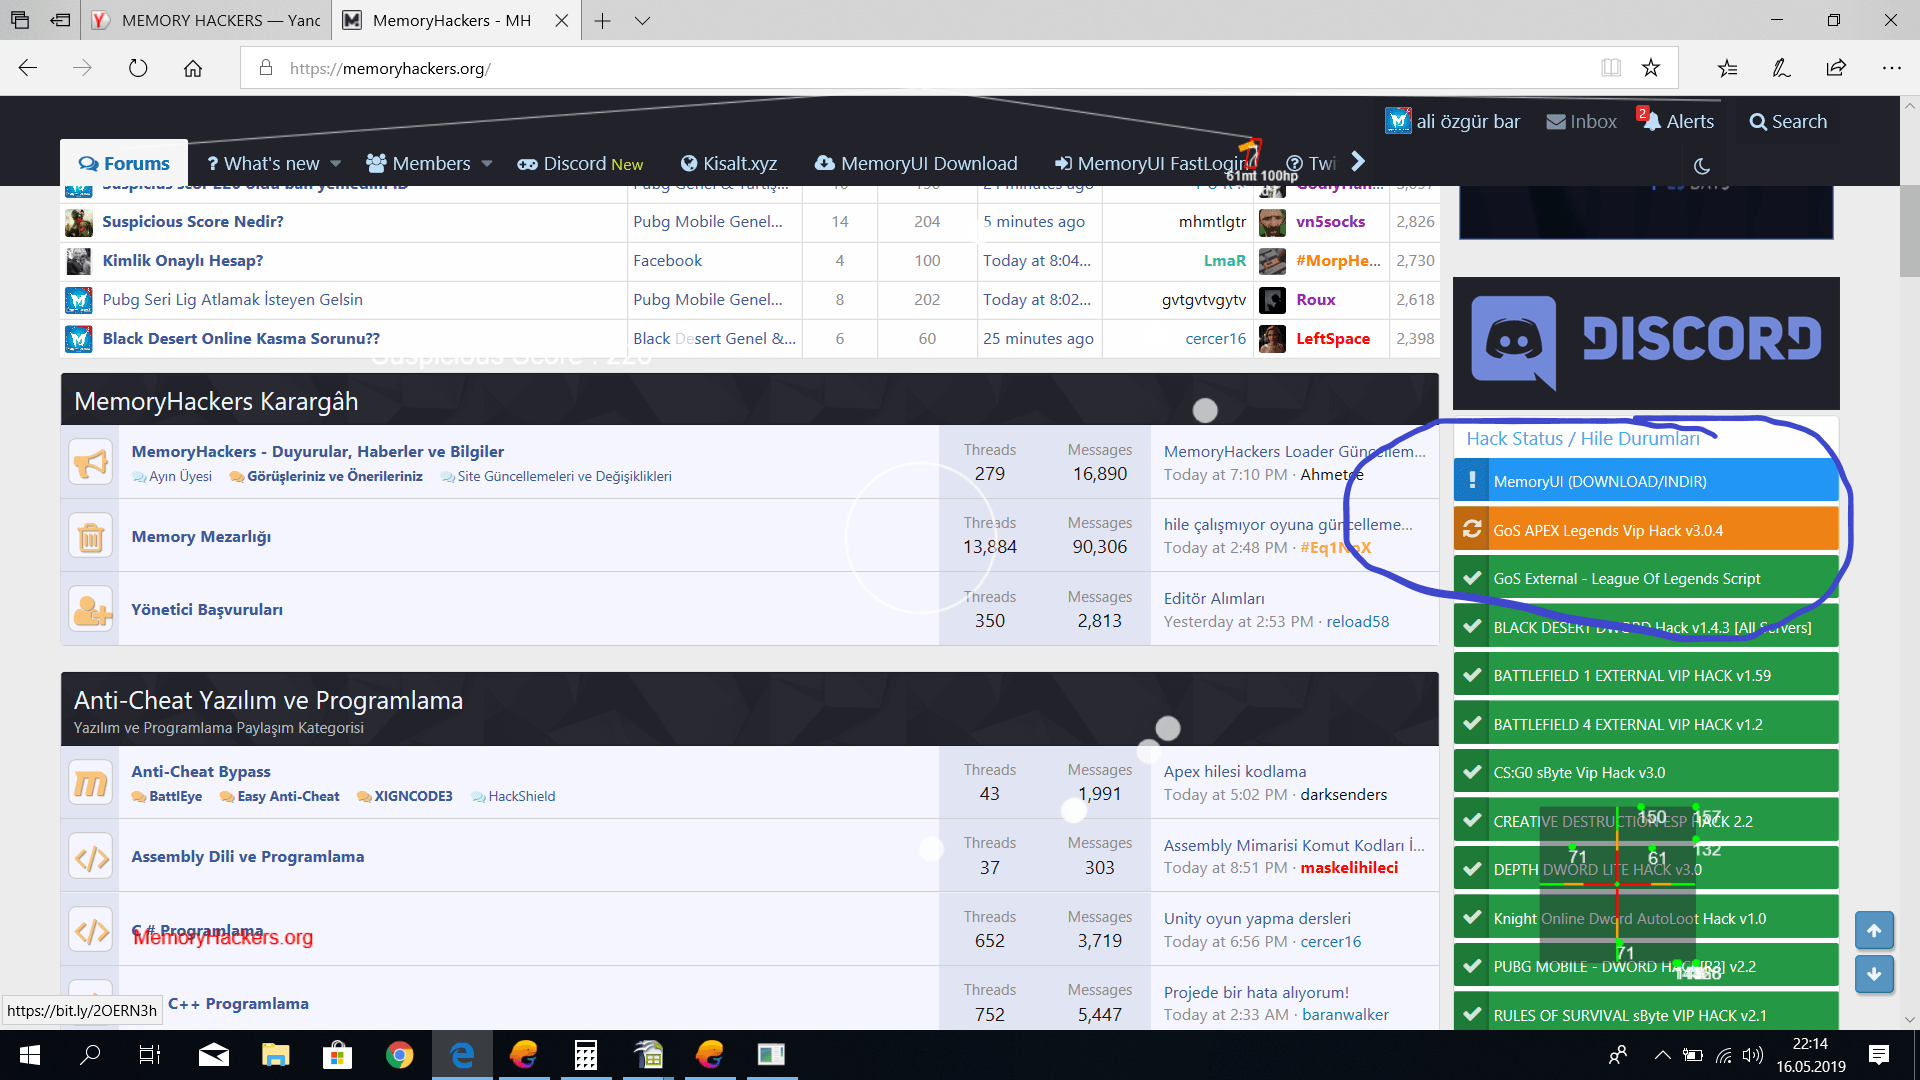
Task: Launch Google Chrome from the taskbar
Action: click(x=400, y=1055)
